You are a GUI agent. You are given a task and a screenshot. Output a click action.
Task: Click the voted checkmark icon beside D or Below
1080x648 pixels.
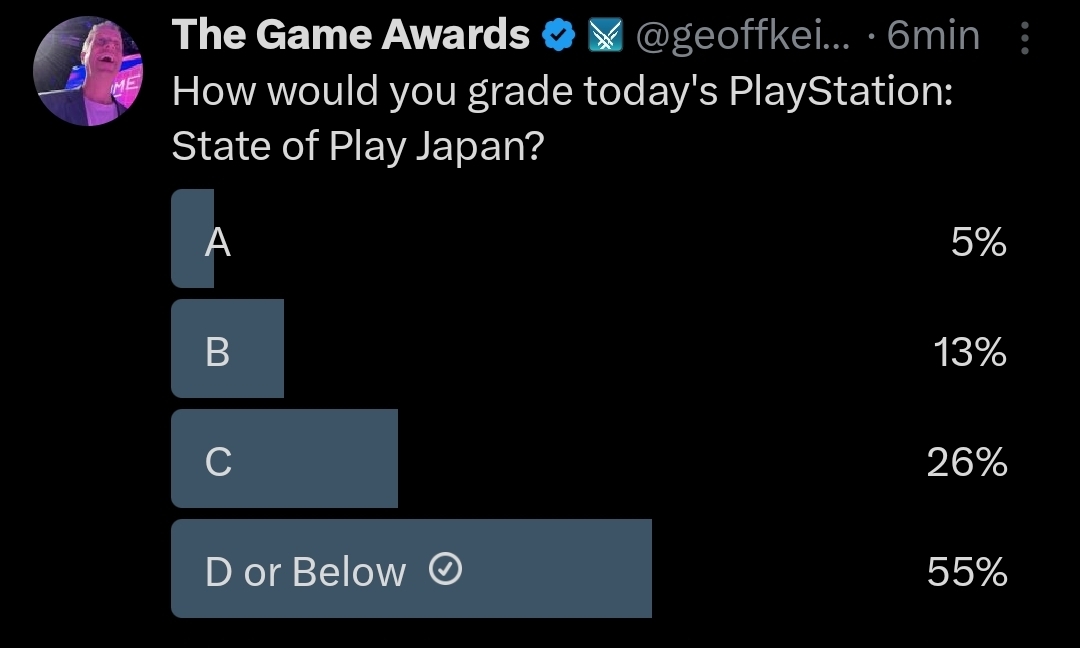(445, 570)
